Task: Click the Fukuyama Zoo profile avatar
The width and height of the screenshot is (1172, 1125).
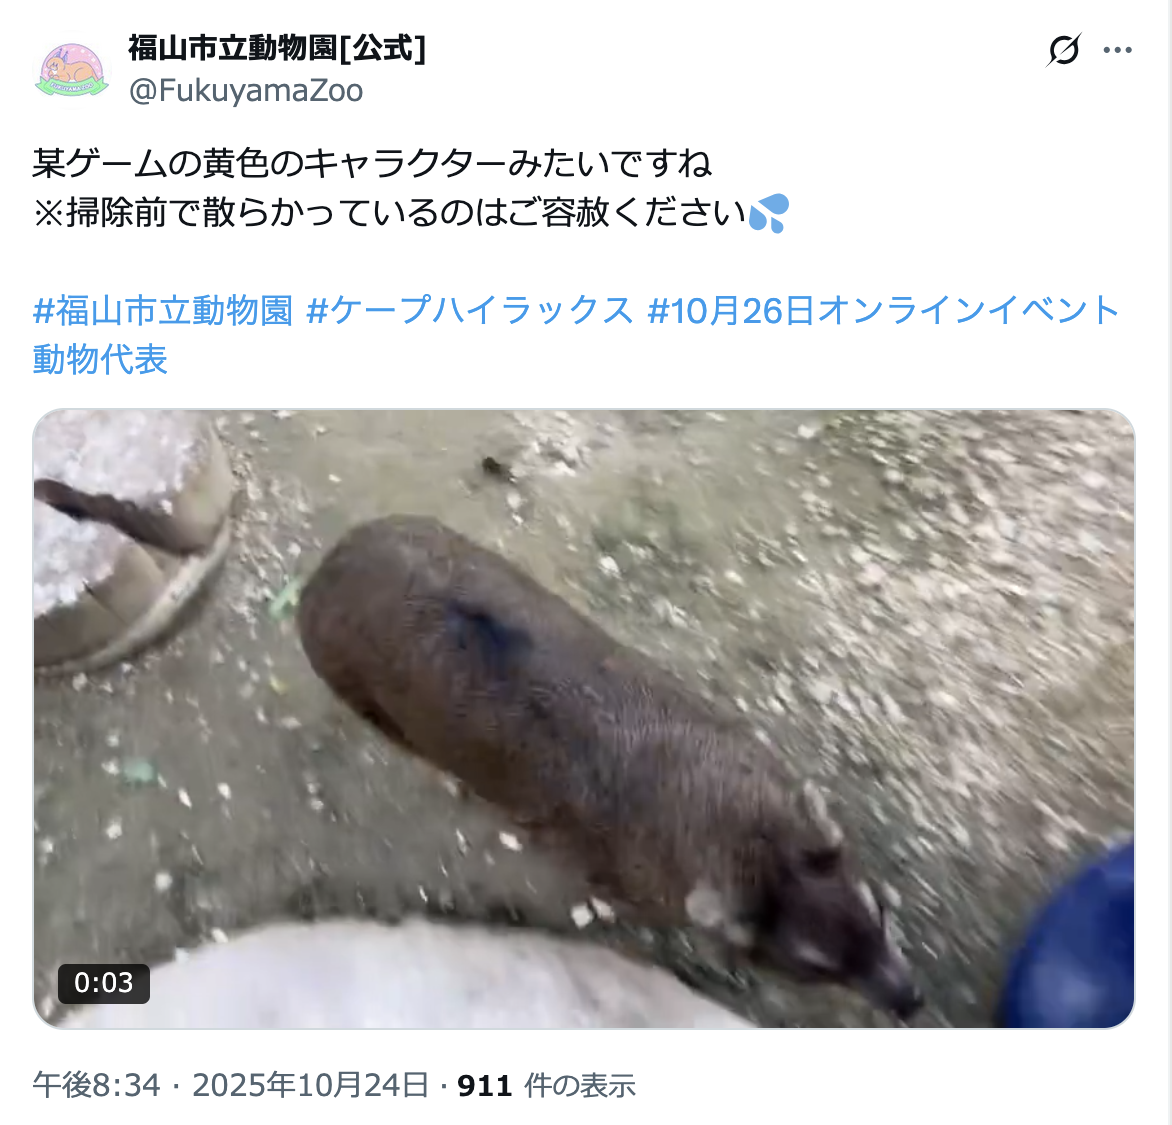Action: [x=72, y=71]
